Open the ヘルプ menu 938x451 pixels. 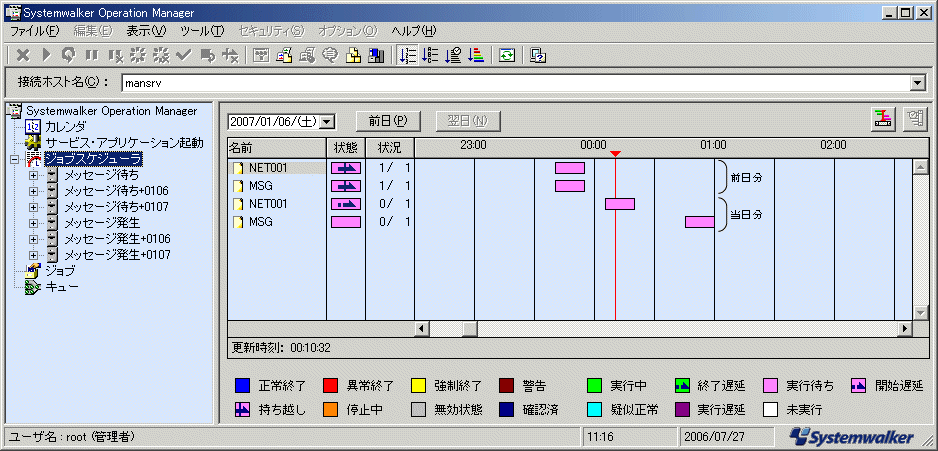click(413, 31)
